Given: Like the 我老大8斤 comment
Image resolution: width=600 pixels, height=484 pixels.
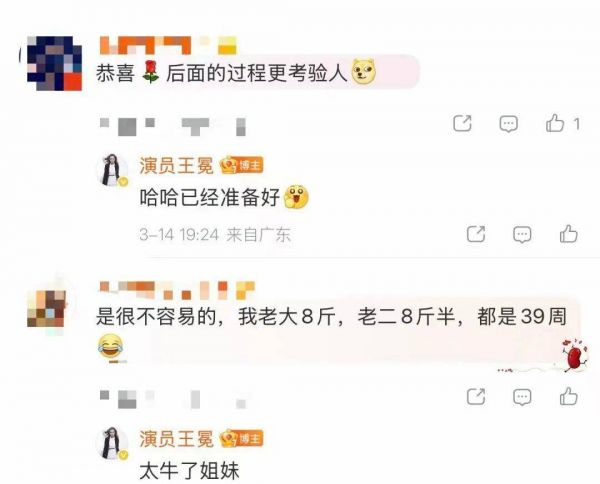Looking at the screenshot, I should click(x=569, y=396).
